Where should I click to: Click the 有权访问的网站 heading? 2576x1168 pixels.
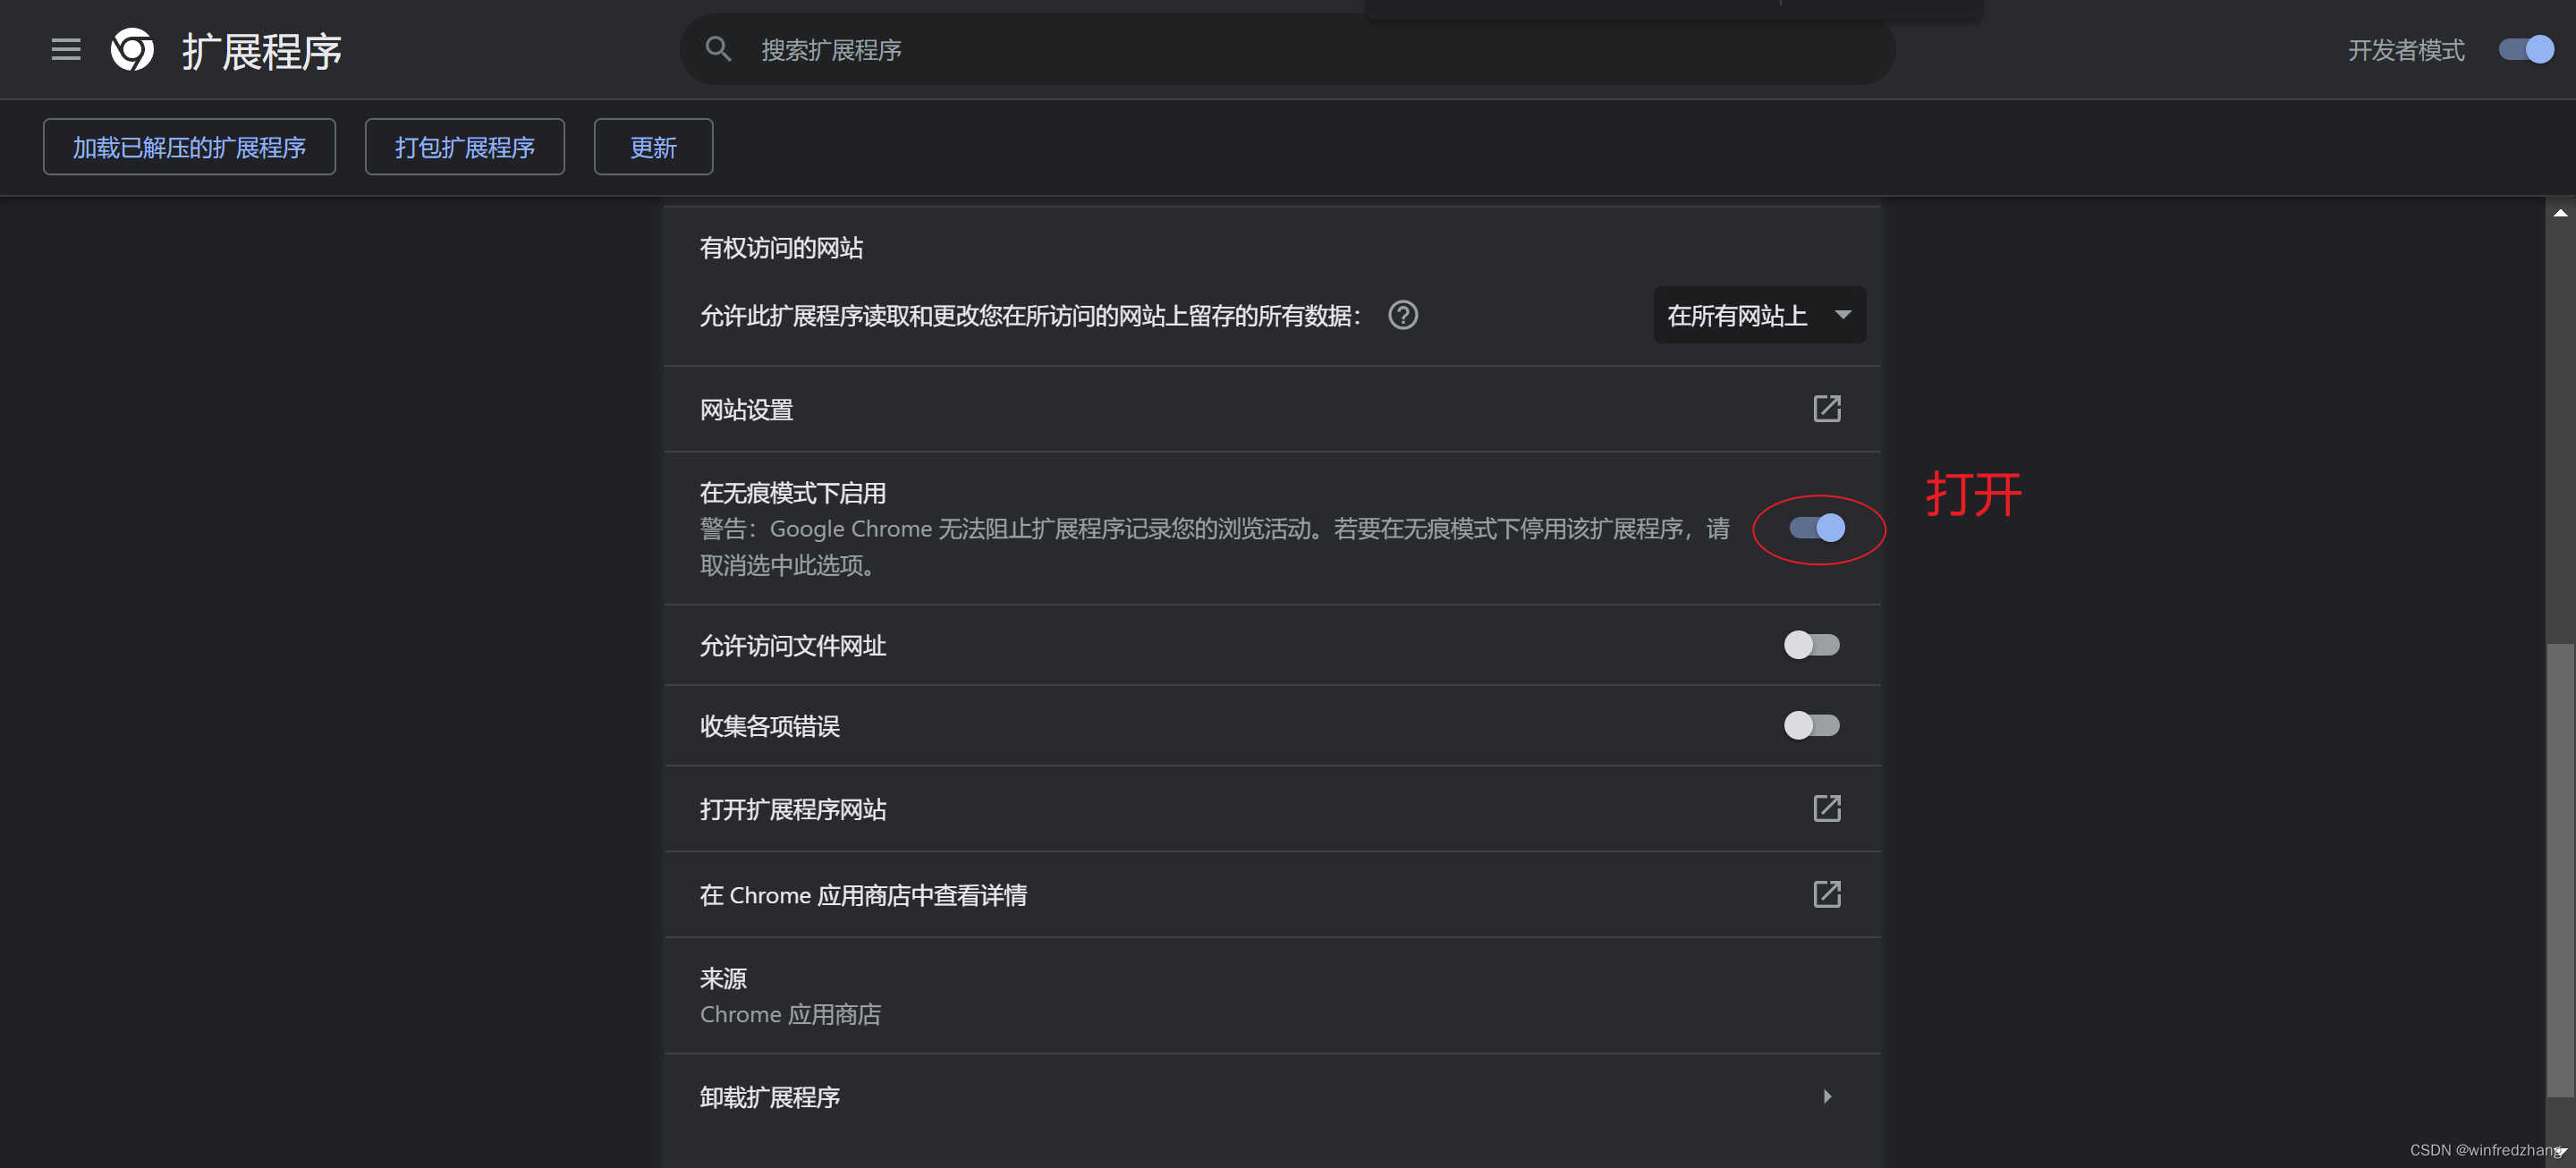point(781,248)
